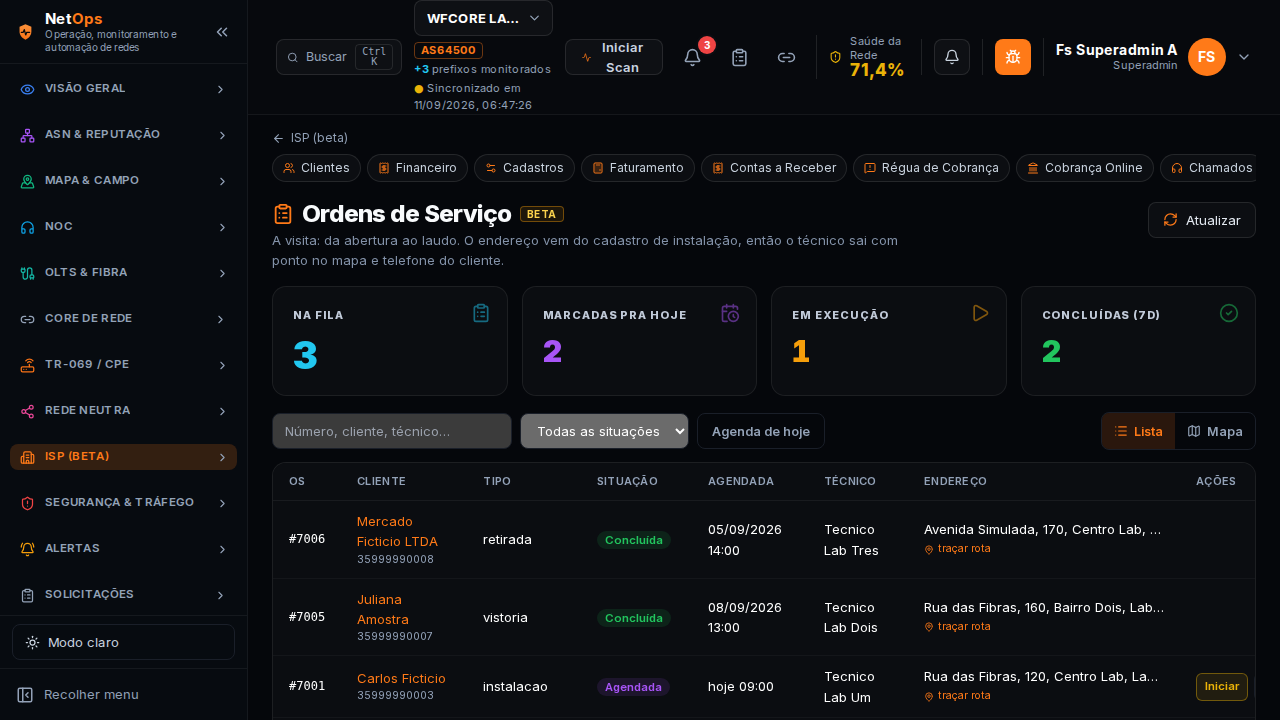Click the Ordens de Serviço title clipboard icon

pyautogui.click(x=283, y=214)
